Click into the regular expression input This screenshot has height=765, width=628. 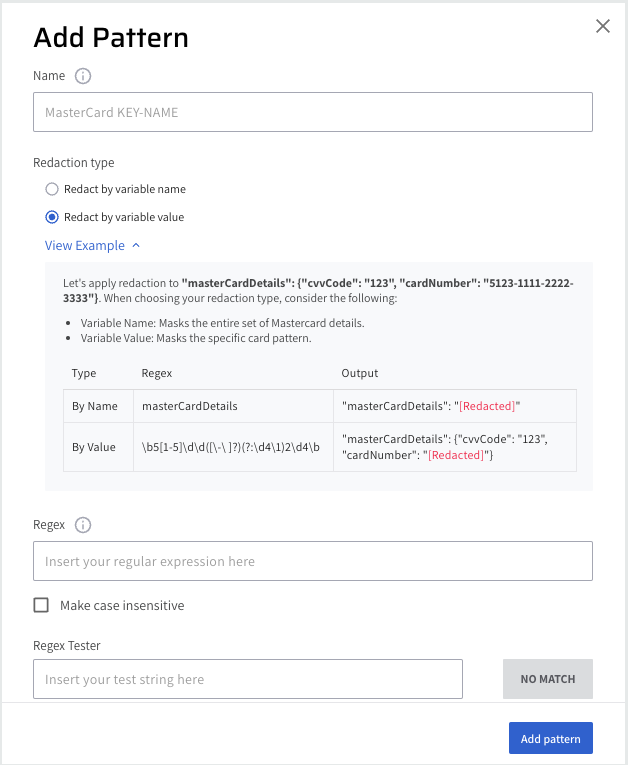coord(312,561)
